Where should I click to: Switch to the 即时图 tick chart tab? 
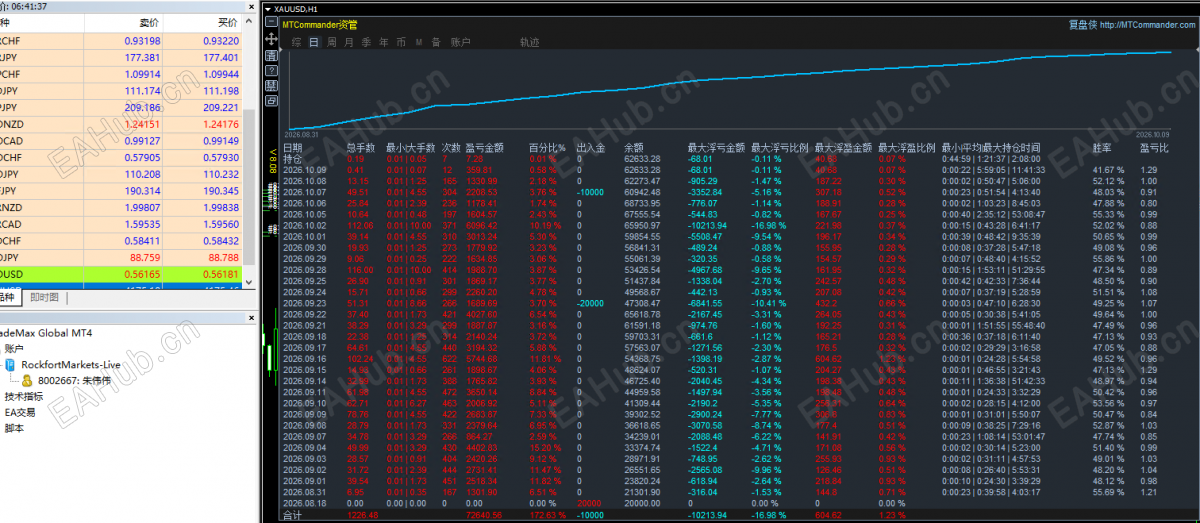[44, 298]
